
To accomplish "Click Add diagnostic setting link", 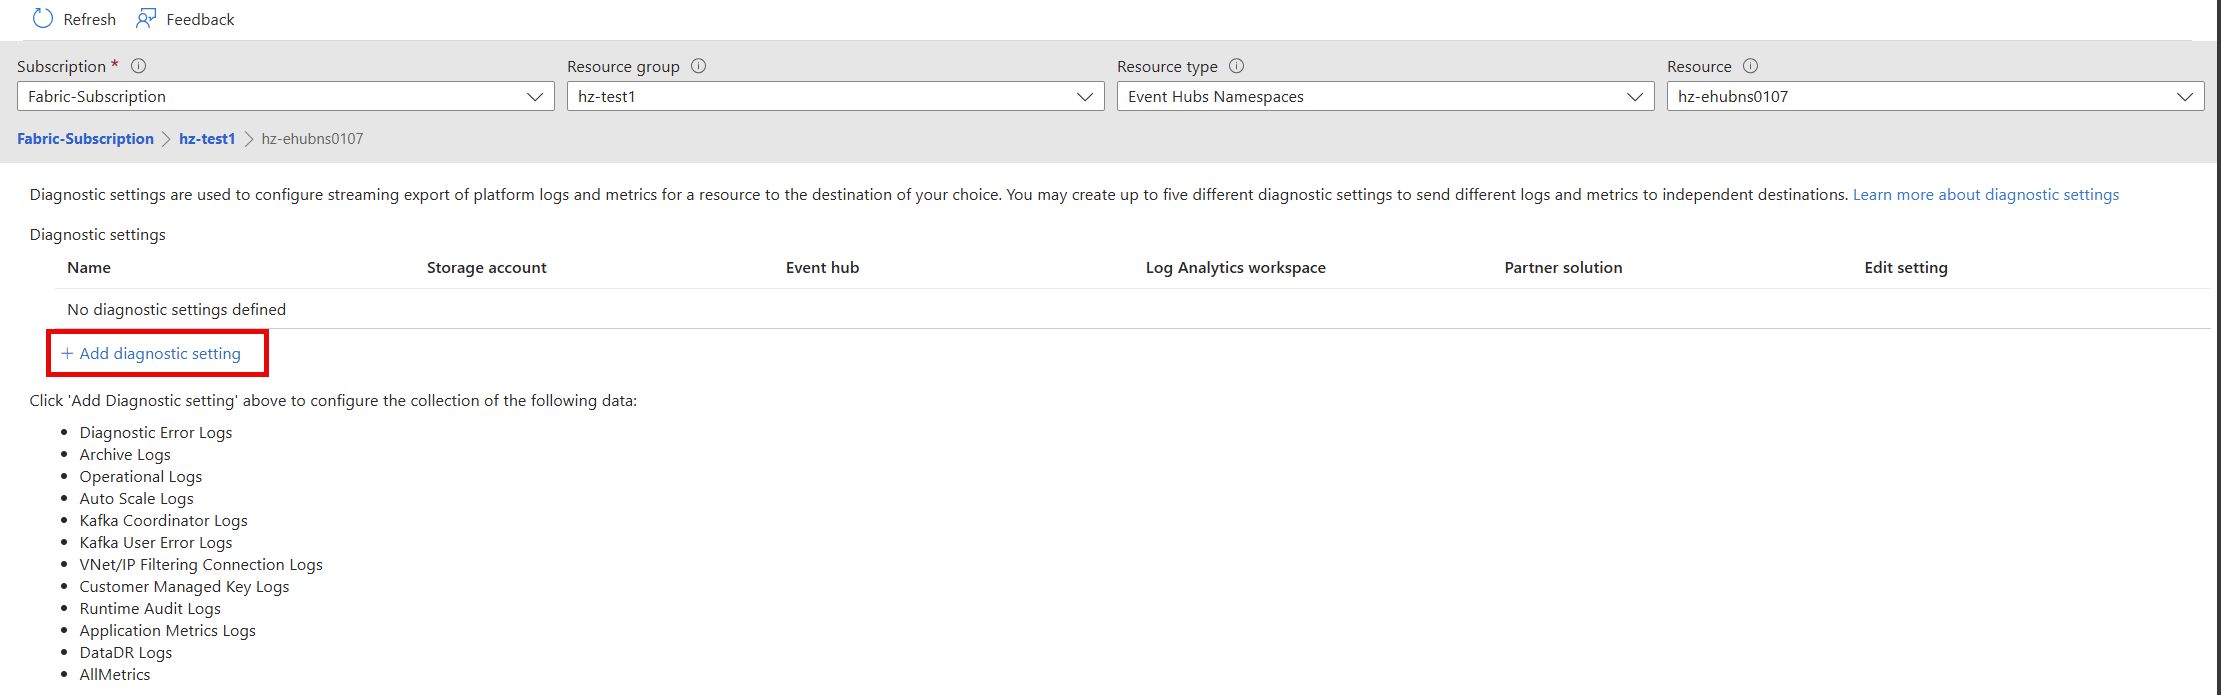I will [x=151, y=354].
